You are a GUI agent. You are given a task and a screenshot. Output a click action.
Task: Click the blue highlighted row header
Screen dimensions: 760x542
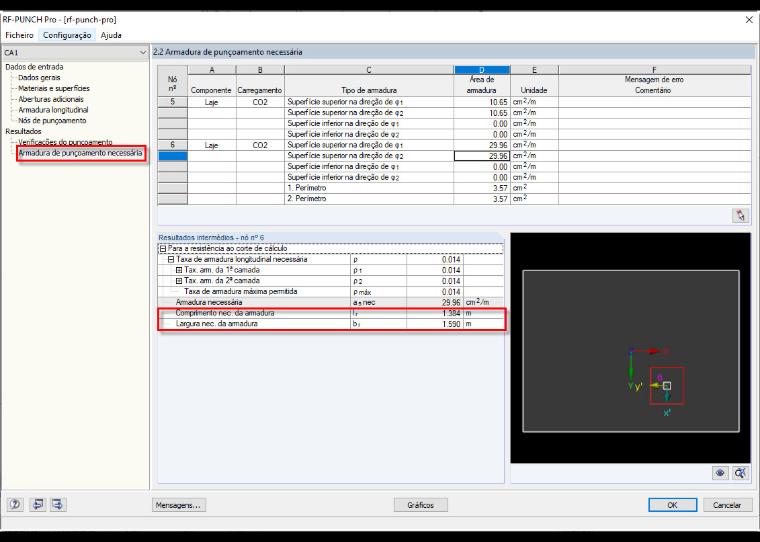tap(173, 156)
